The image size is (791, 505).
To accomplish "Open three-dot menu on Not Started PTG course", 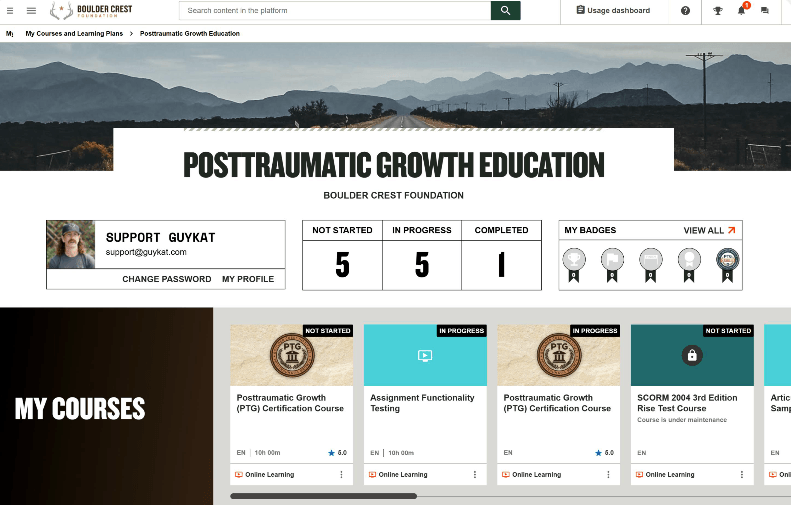I will [x=341, y=475].
